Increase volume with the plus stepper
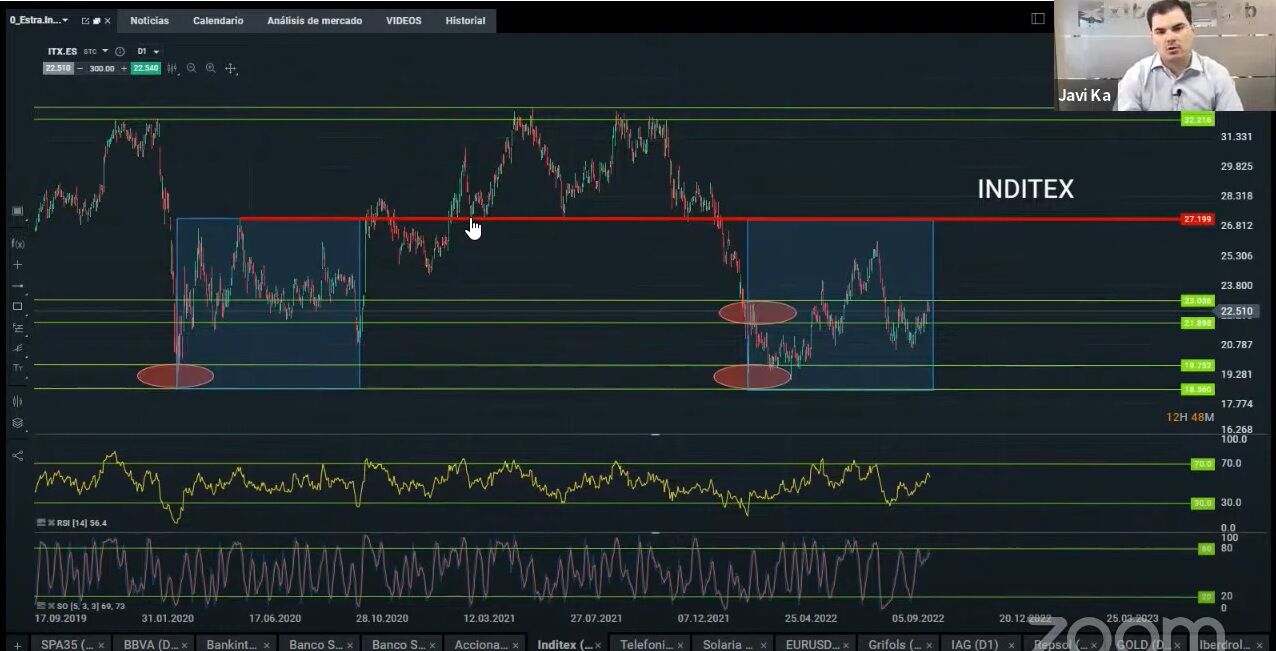The image size is (1276, 651). [x=124, y=68]
